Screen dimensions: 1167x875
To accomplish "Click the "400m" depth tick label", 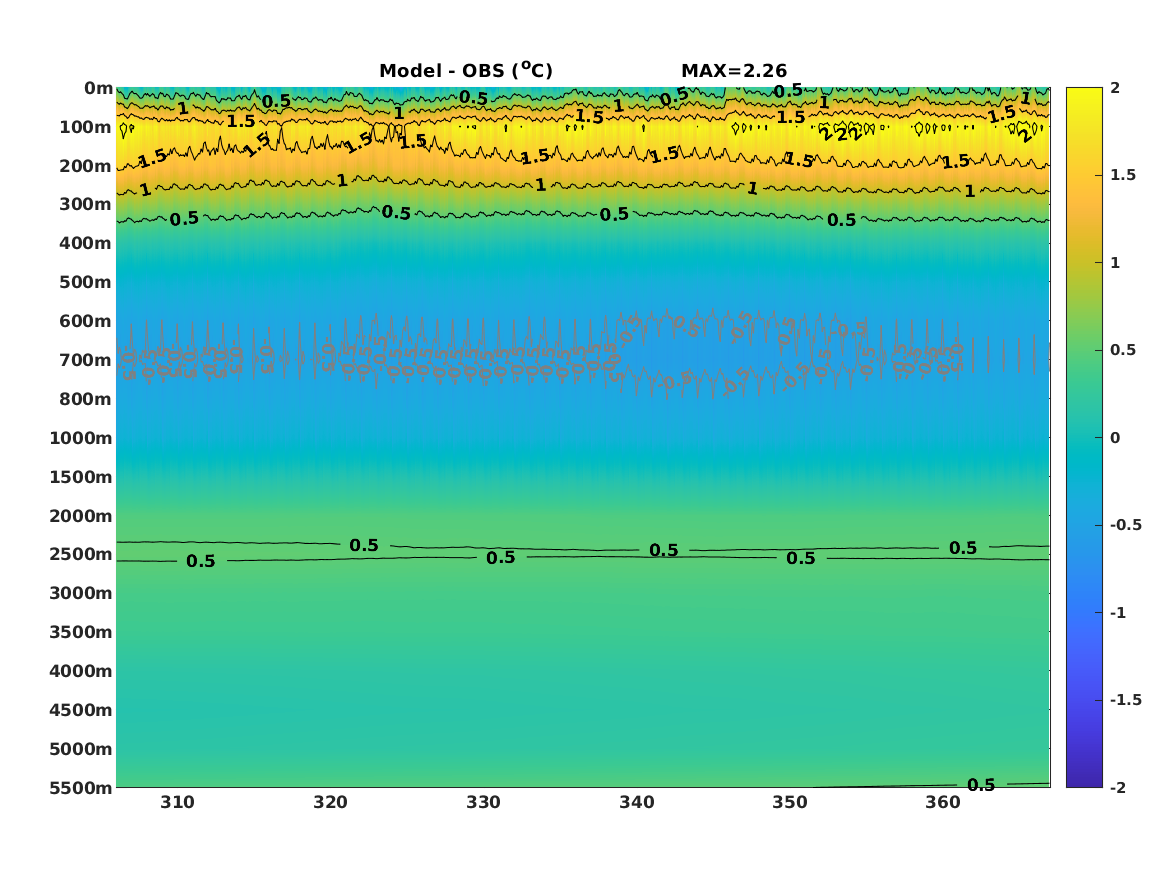I will tap(86, 243).
